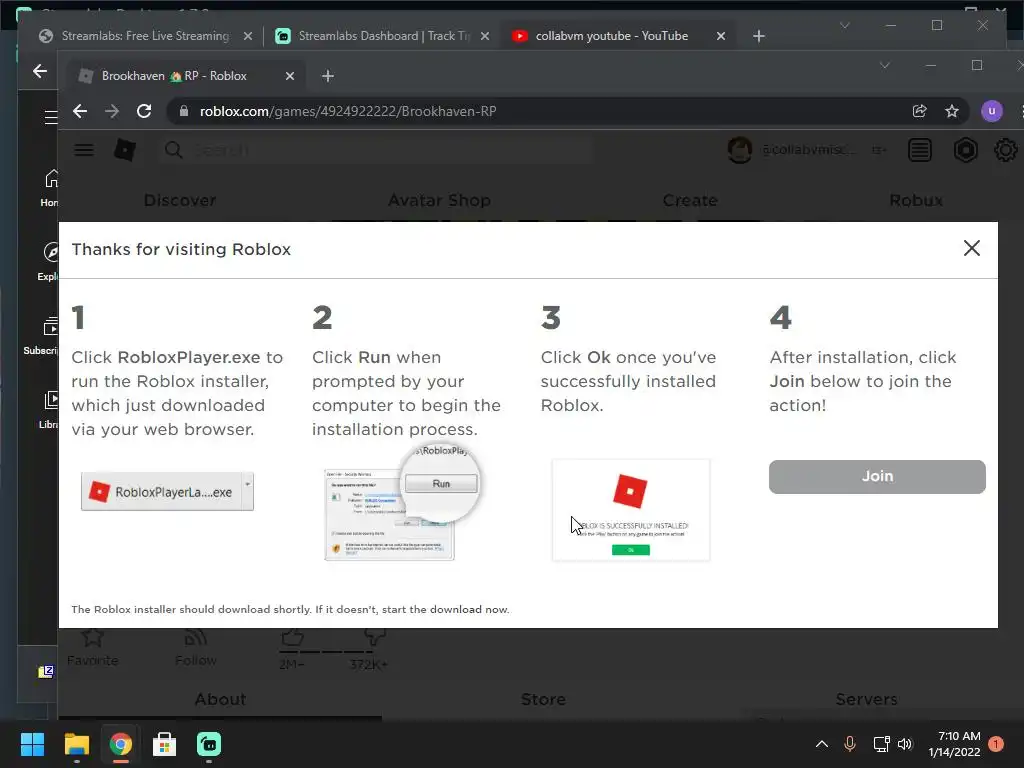Go forward in the Roblox browser window
1024x768 pixels.
pos(112,111)
